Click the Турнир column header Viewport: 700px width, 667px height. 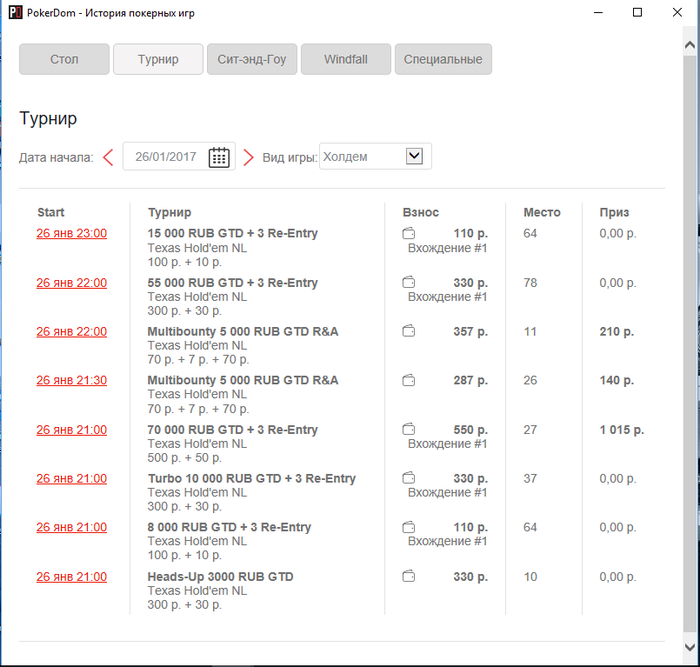(170, 212)
